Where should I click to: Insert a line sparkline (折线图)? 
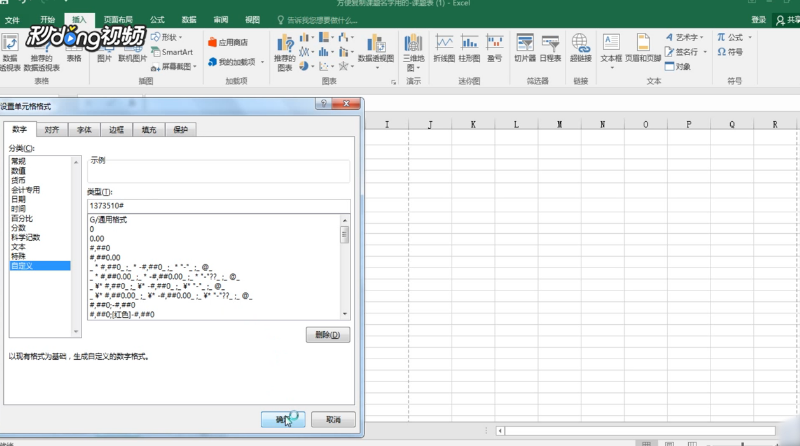tap(444, 48)
